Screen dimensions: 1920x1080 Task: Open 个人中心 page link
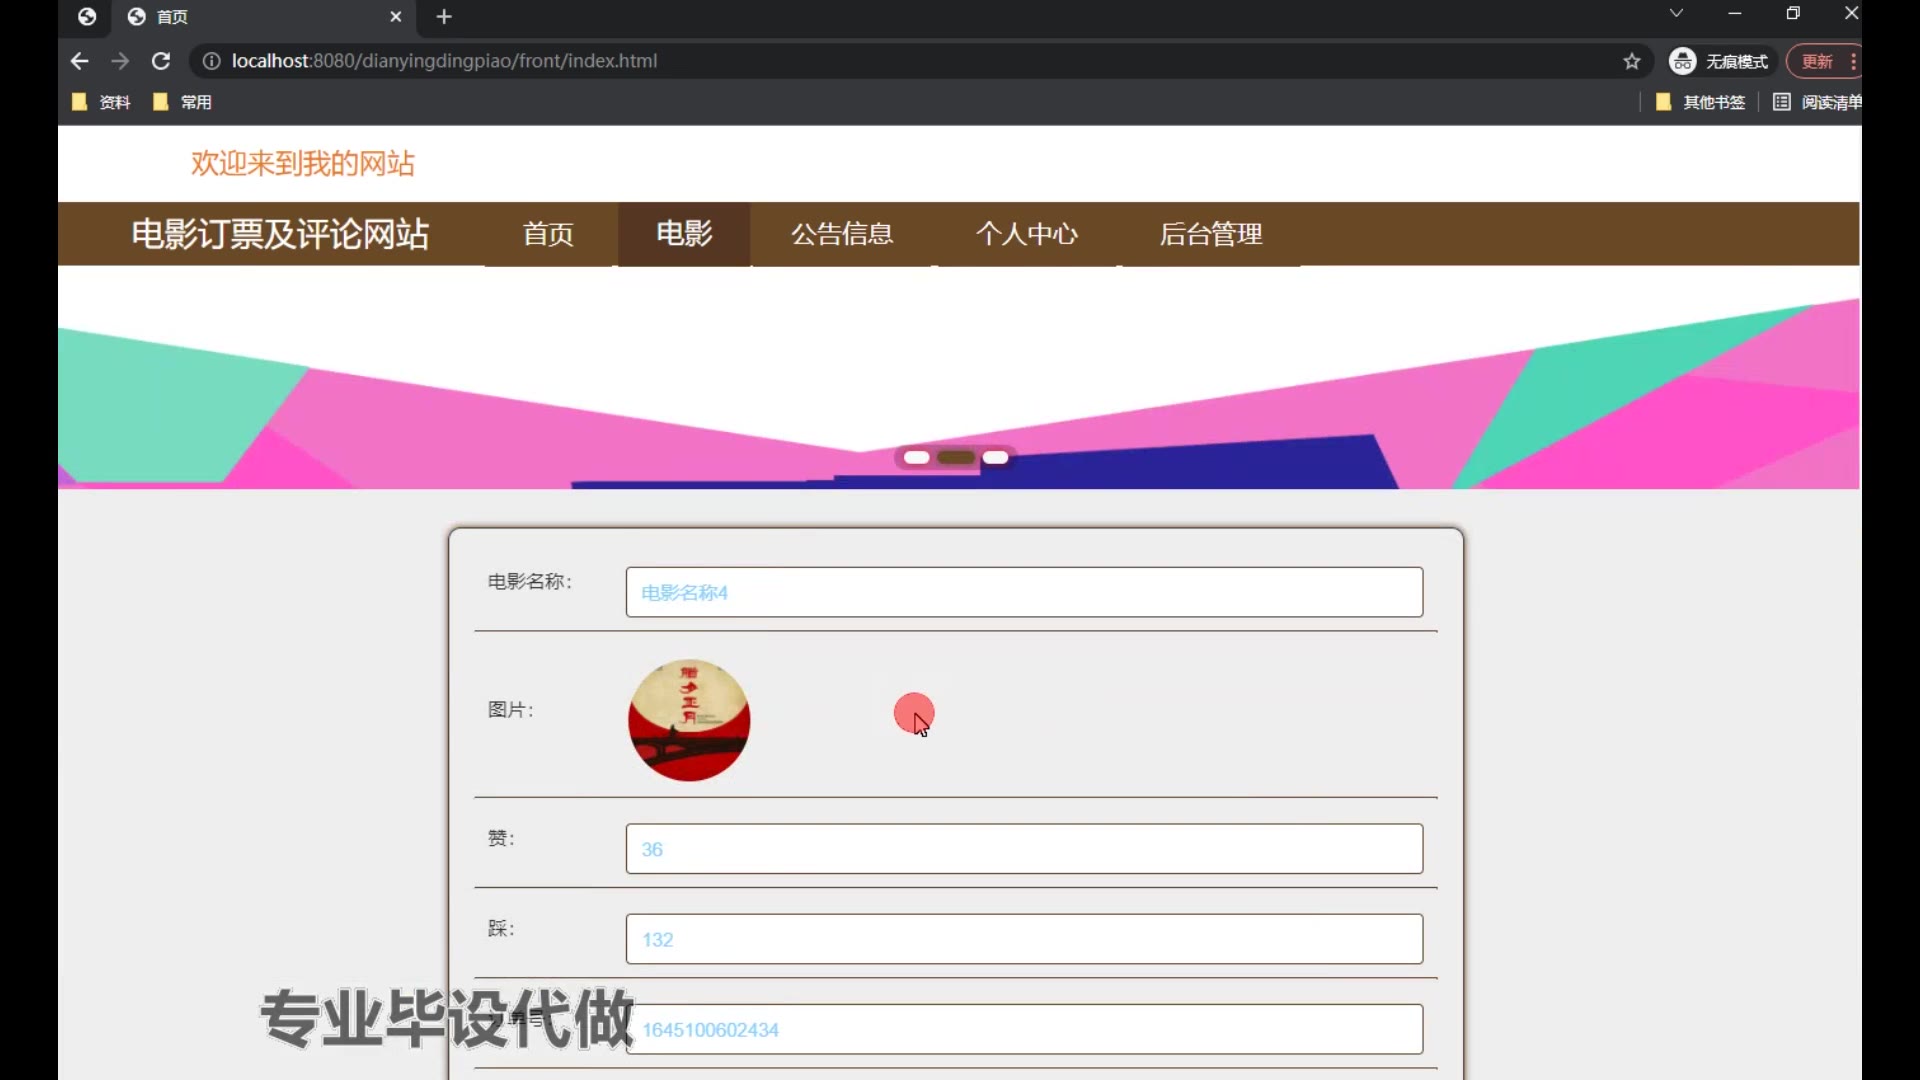[x=1027, y=234]
